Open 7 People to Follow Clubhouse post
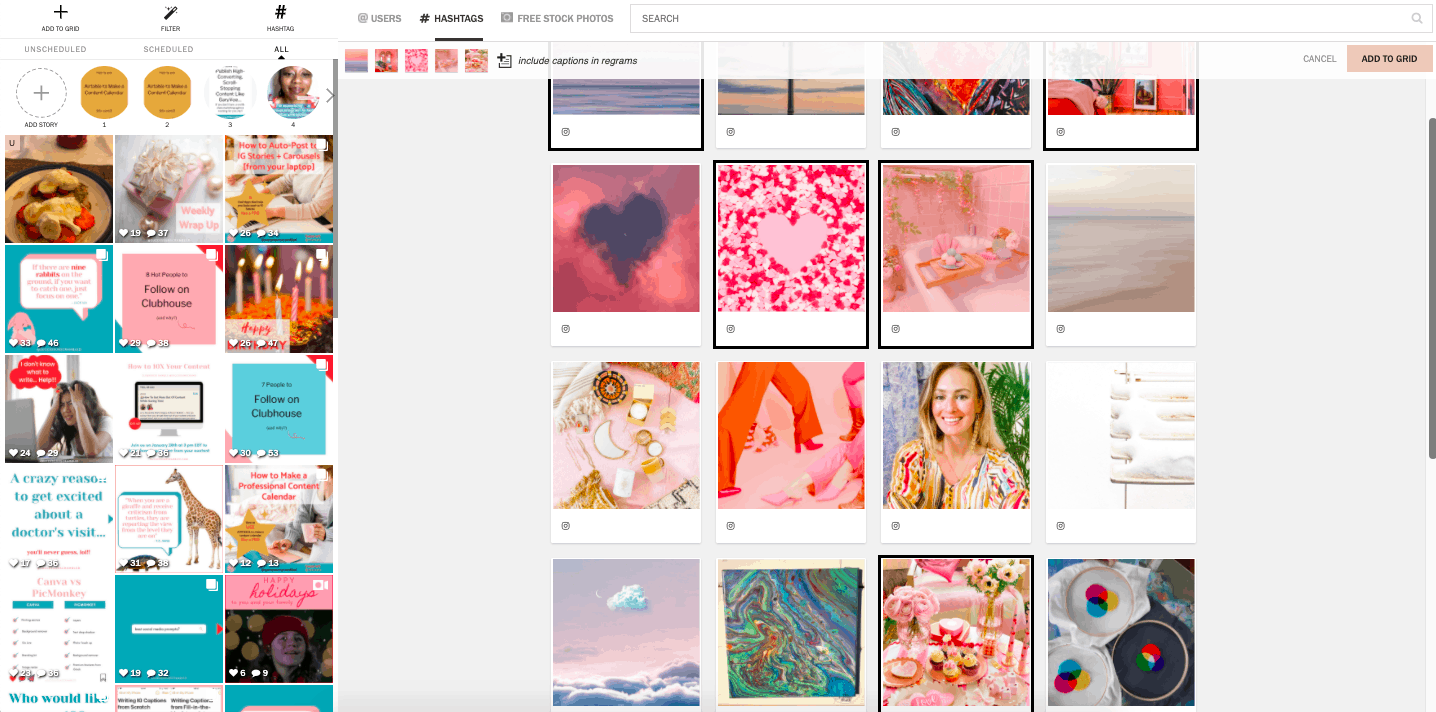1436x712 pixels. click(279, 409)
